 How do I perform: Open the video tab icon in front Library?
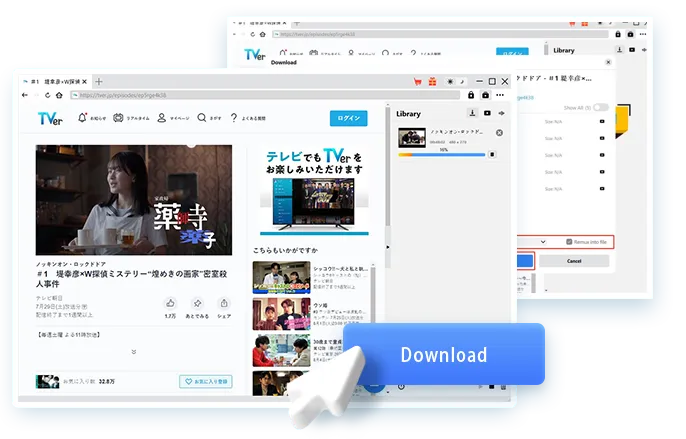point(487,113)
